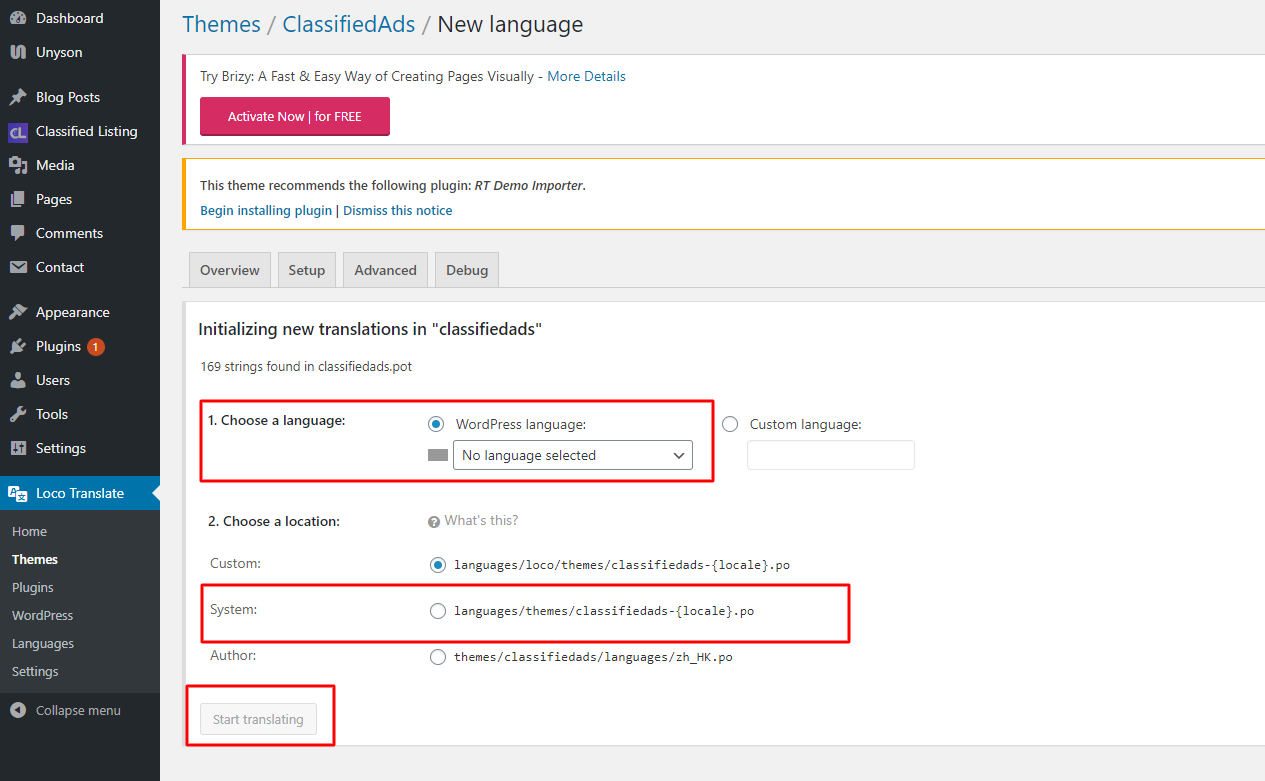Image resolution: width=1265 pixels, height=781 pixels.
Task: Click the Plugins plug icon
Action: coord(18,346)
